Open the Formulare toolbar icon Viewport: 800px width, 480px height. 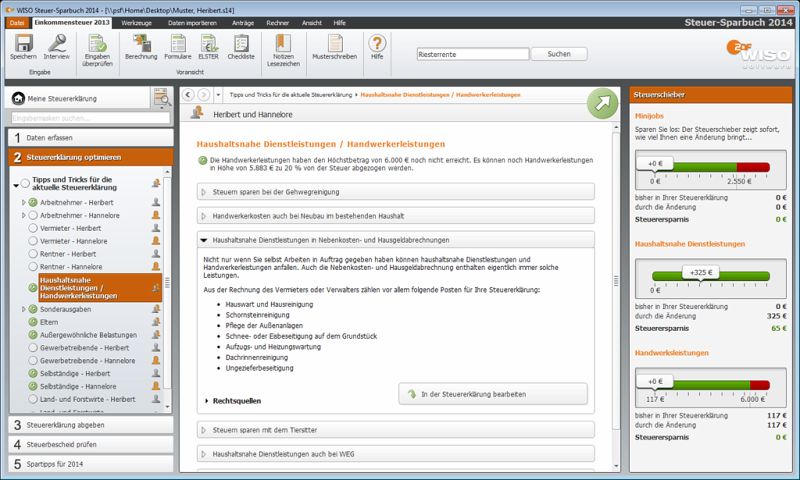coord(178,44)
